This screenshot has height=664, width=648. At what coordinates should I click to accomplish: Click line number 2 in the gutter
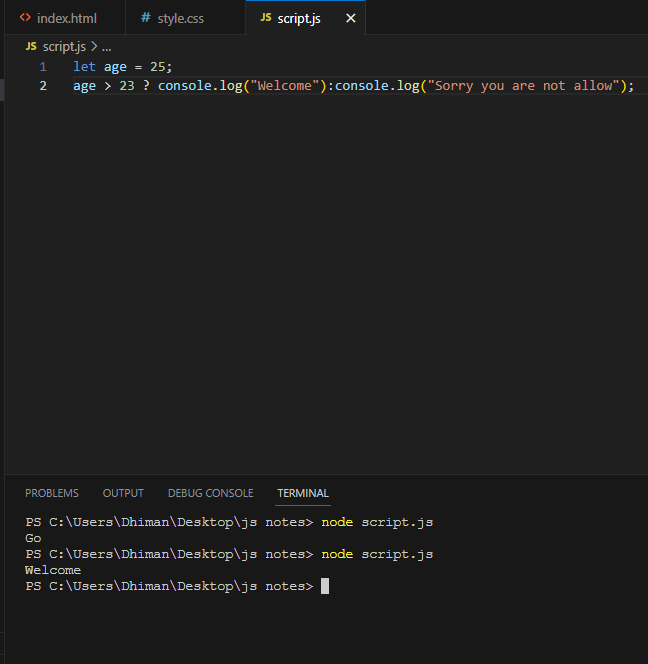(43, 86)
